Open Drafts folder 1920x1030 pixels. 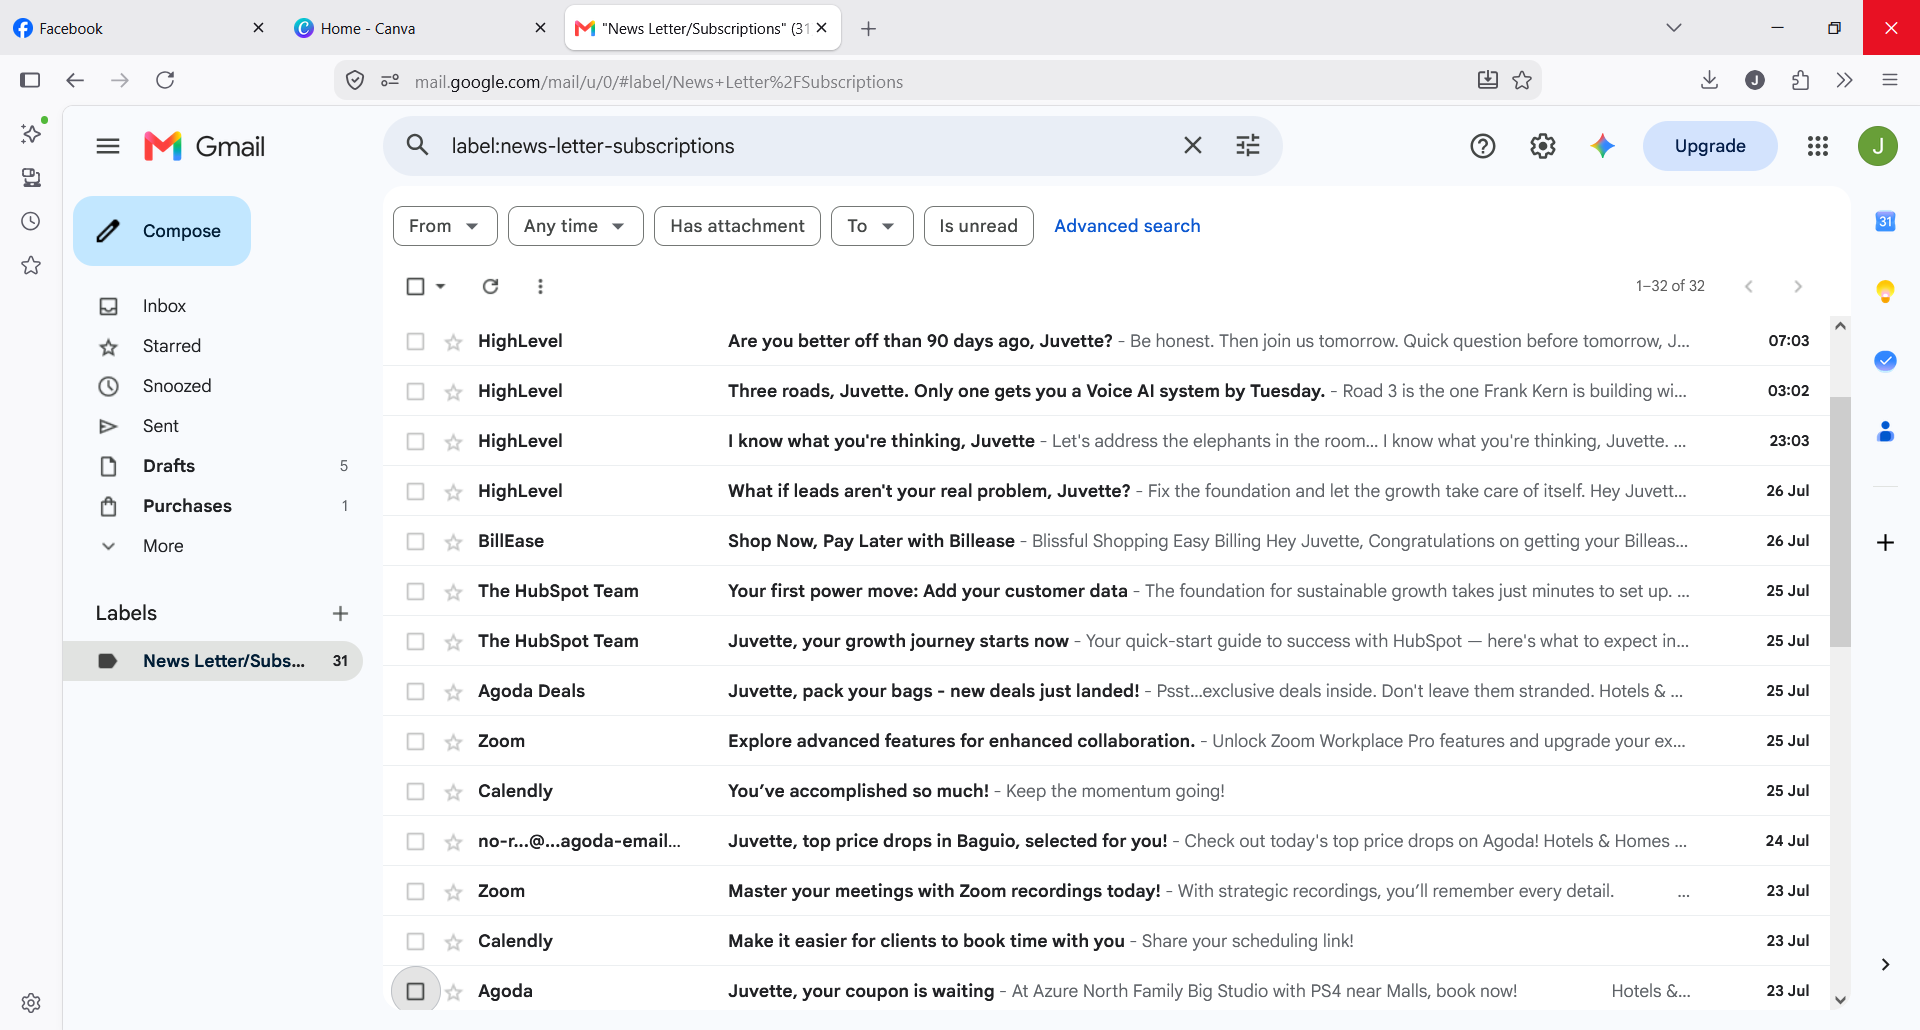pyautogui.click(x=169, y=466)
